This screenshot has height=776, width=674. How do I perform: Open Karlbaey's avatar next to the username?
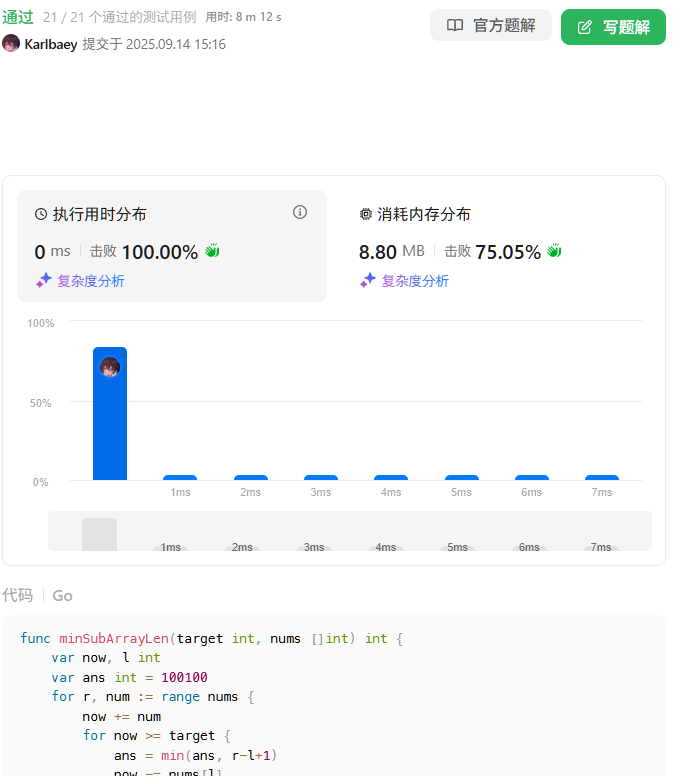pos(11,44)
